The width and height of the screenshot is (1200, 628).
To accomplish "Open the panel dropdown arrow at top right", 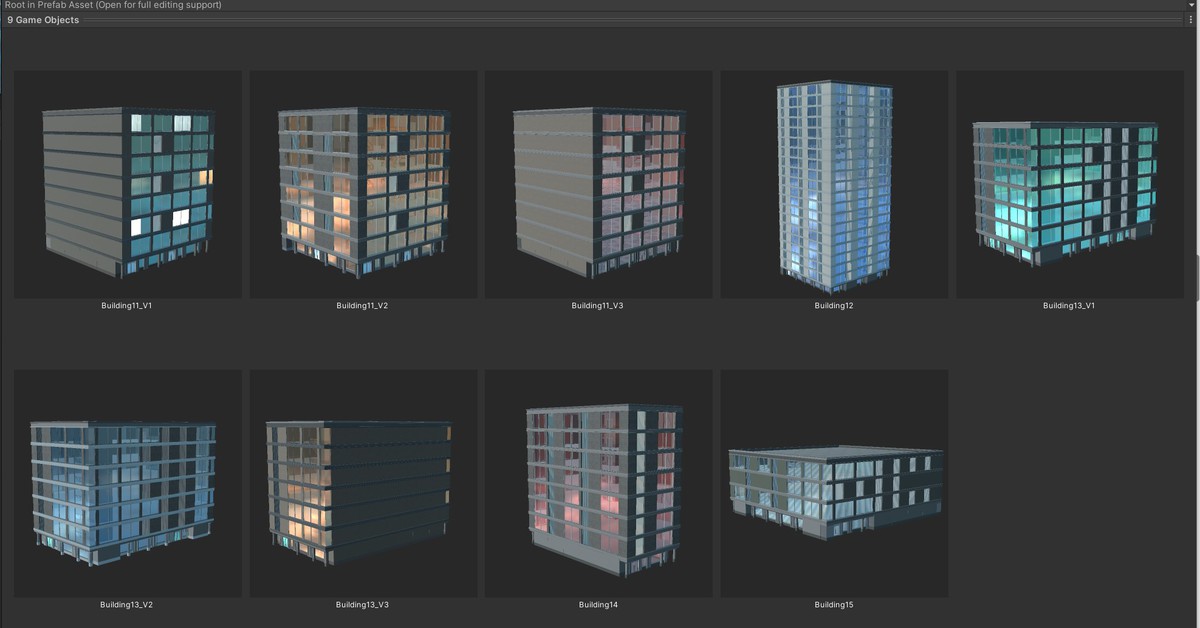I will 1193,5.
